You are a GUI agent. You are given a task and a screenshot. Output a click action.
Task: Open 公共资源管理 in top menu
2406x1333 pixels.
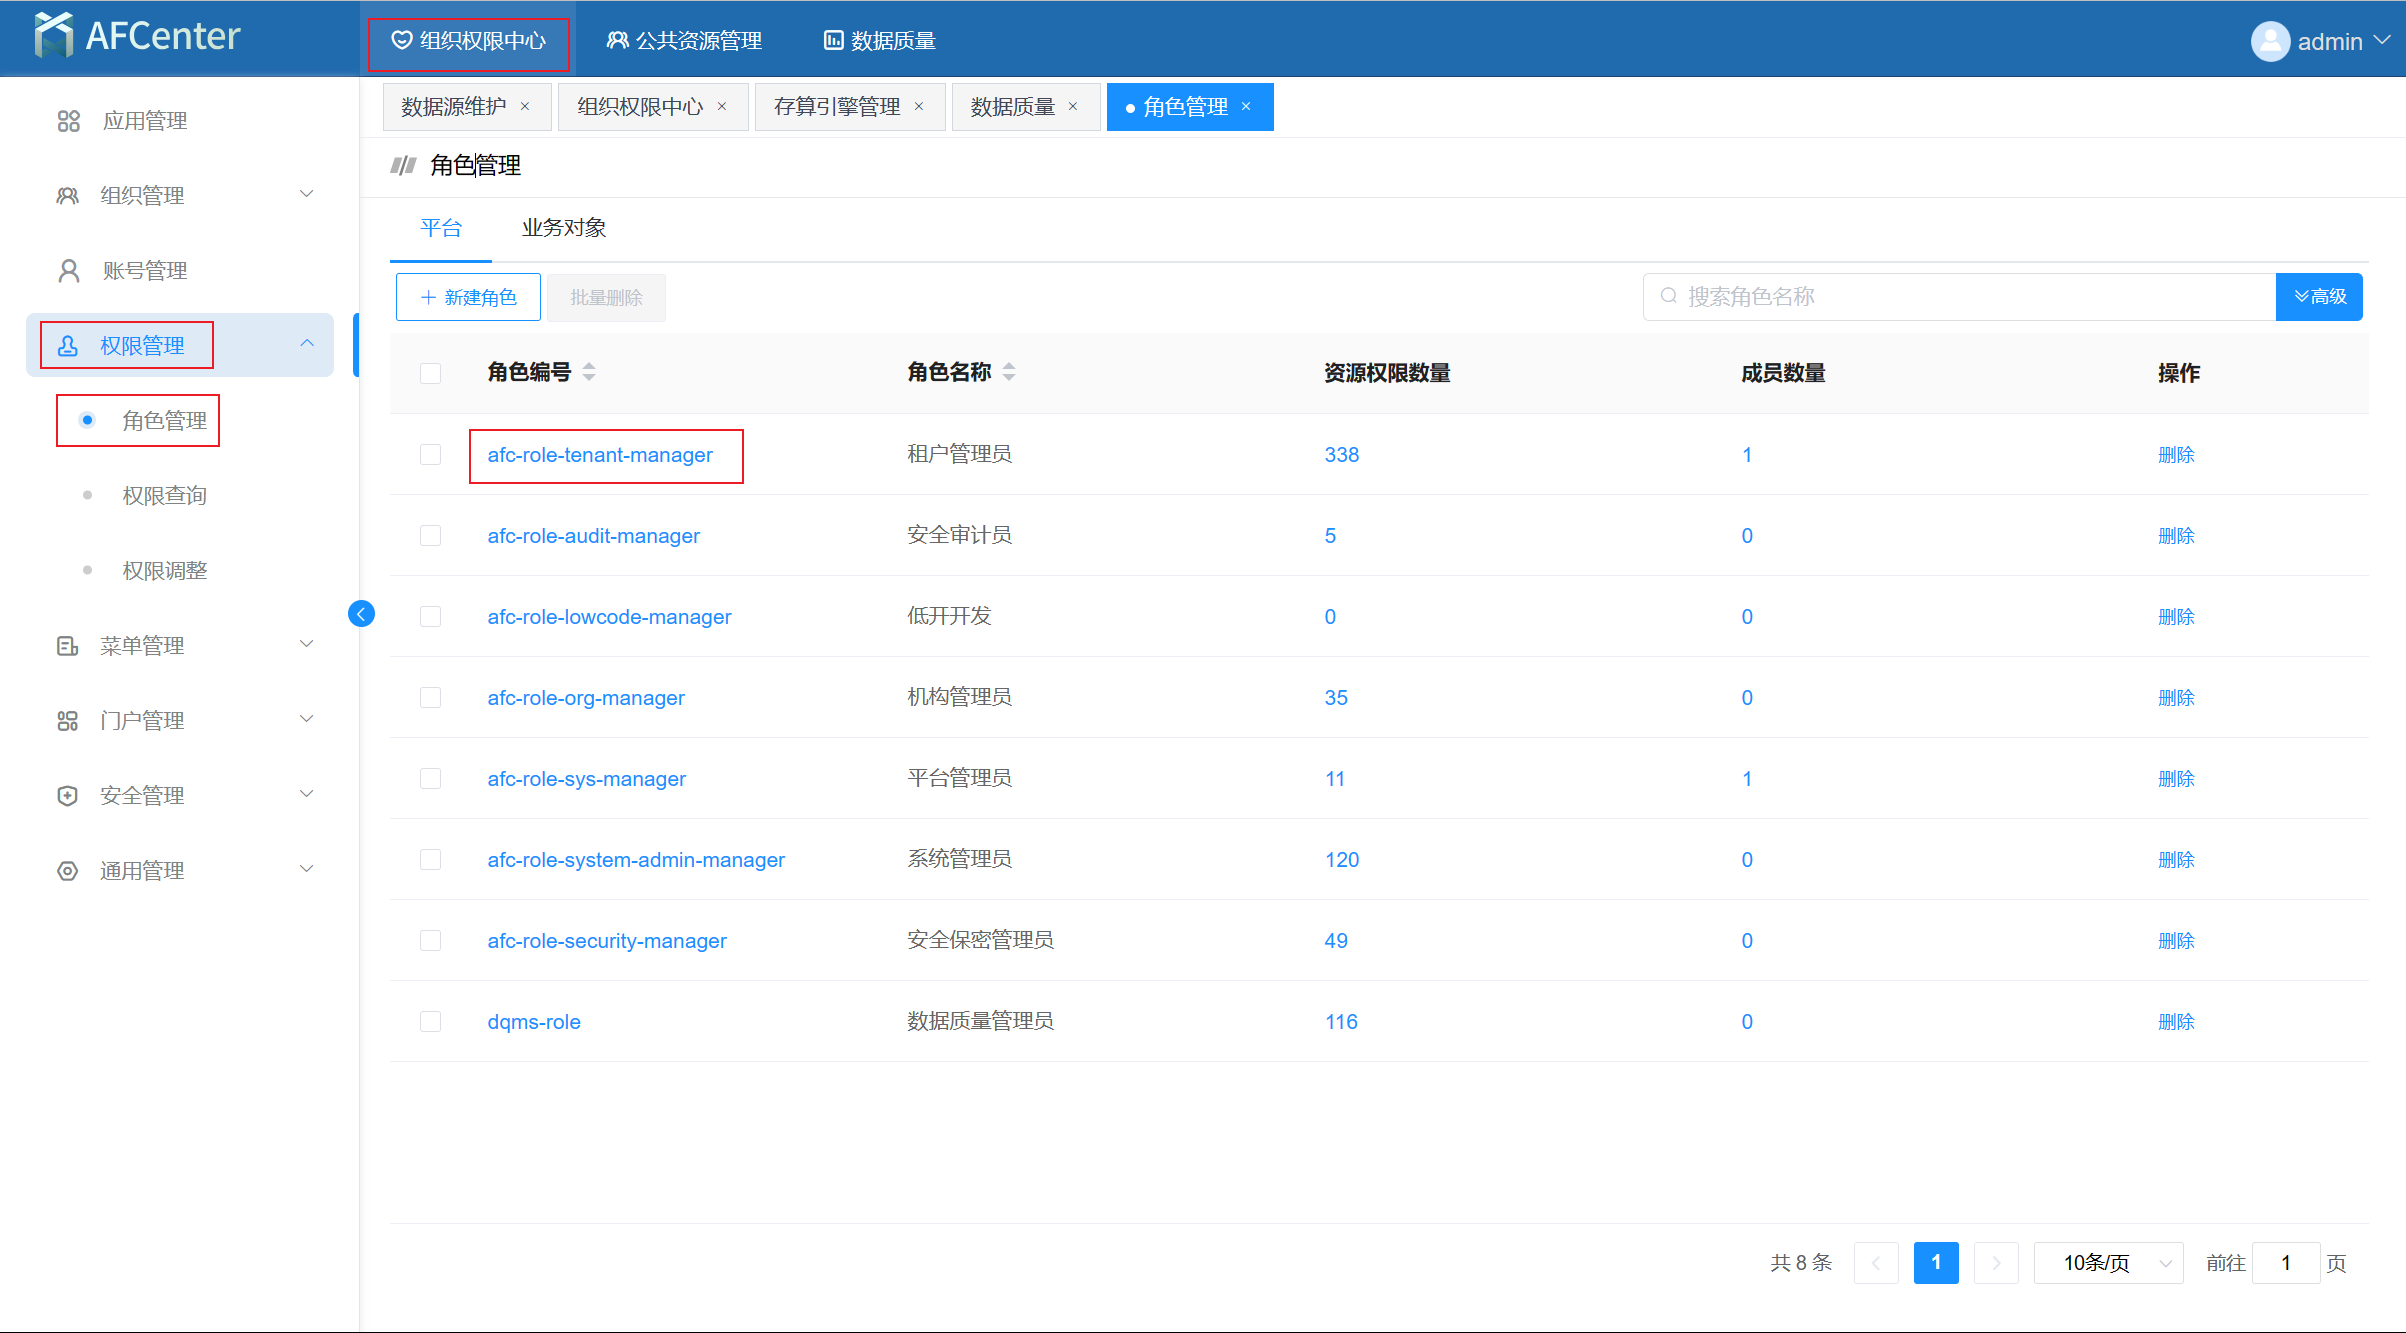[685, 41]
